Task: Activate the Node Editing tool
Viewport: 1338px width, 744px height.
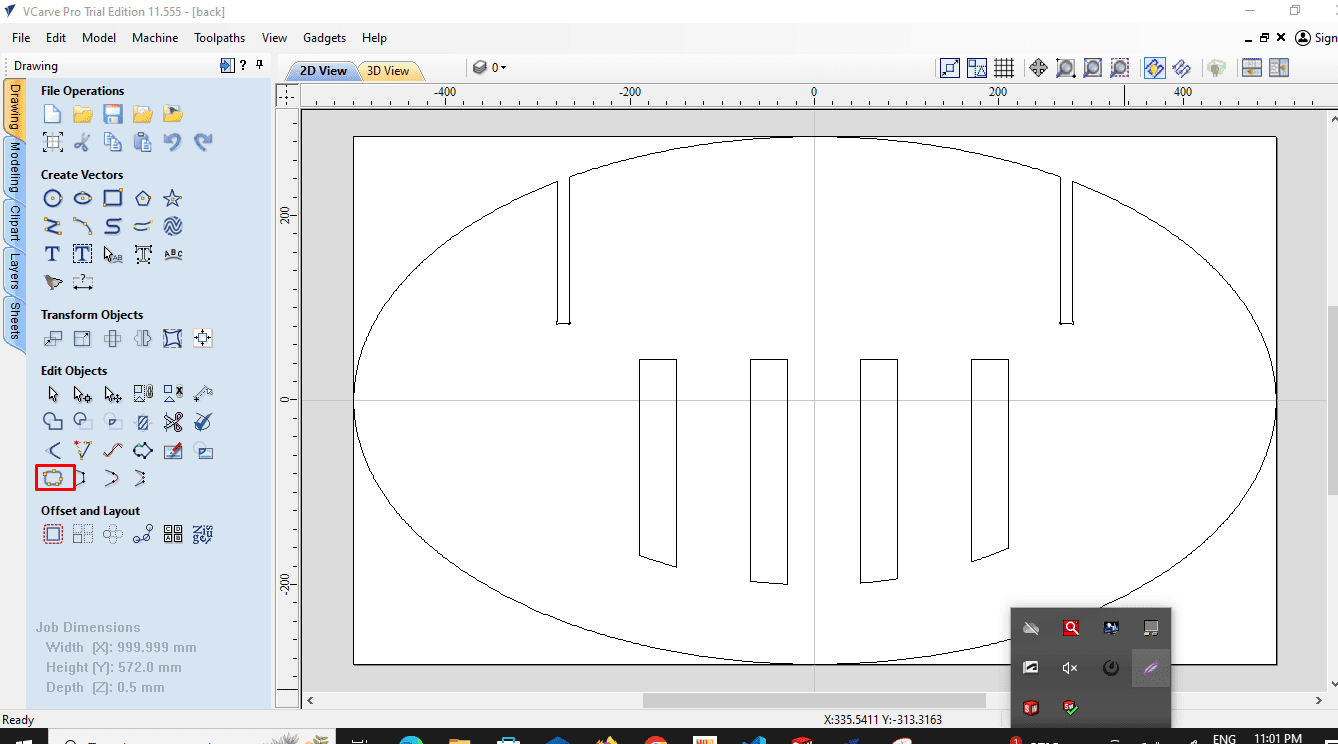Action: tap(83, 394)
